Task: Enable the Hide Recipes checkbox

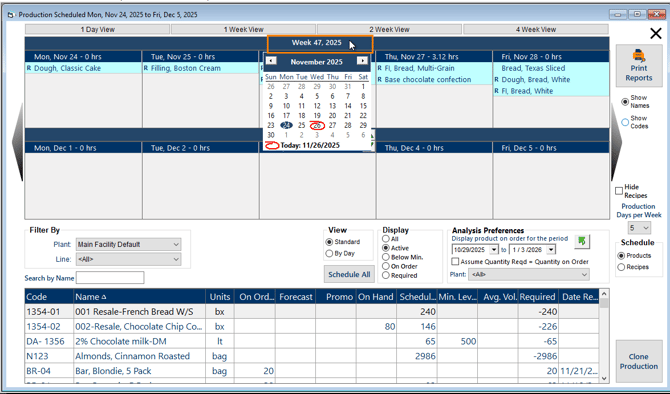Action: coord(619,191)
